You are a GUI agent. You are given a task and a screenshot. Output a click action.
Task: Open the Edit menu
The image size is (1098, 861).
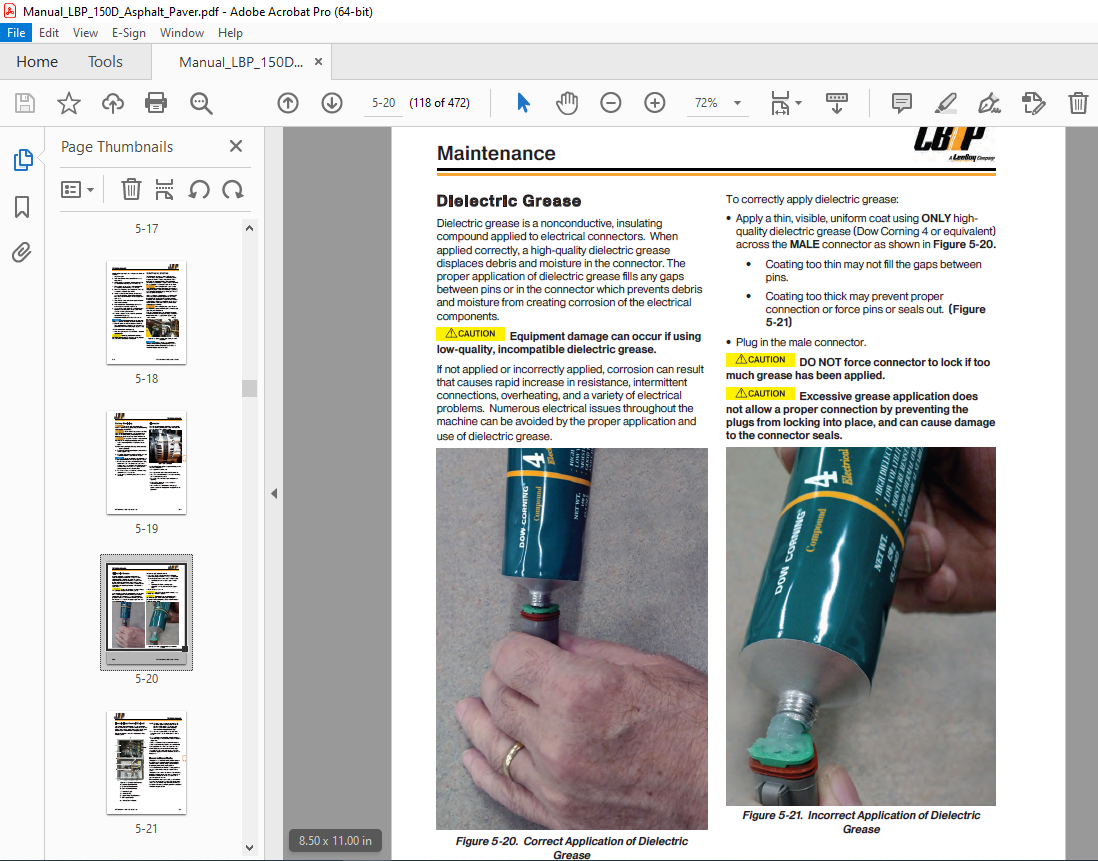click(49, 33)
